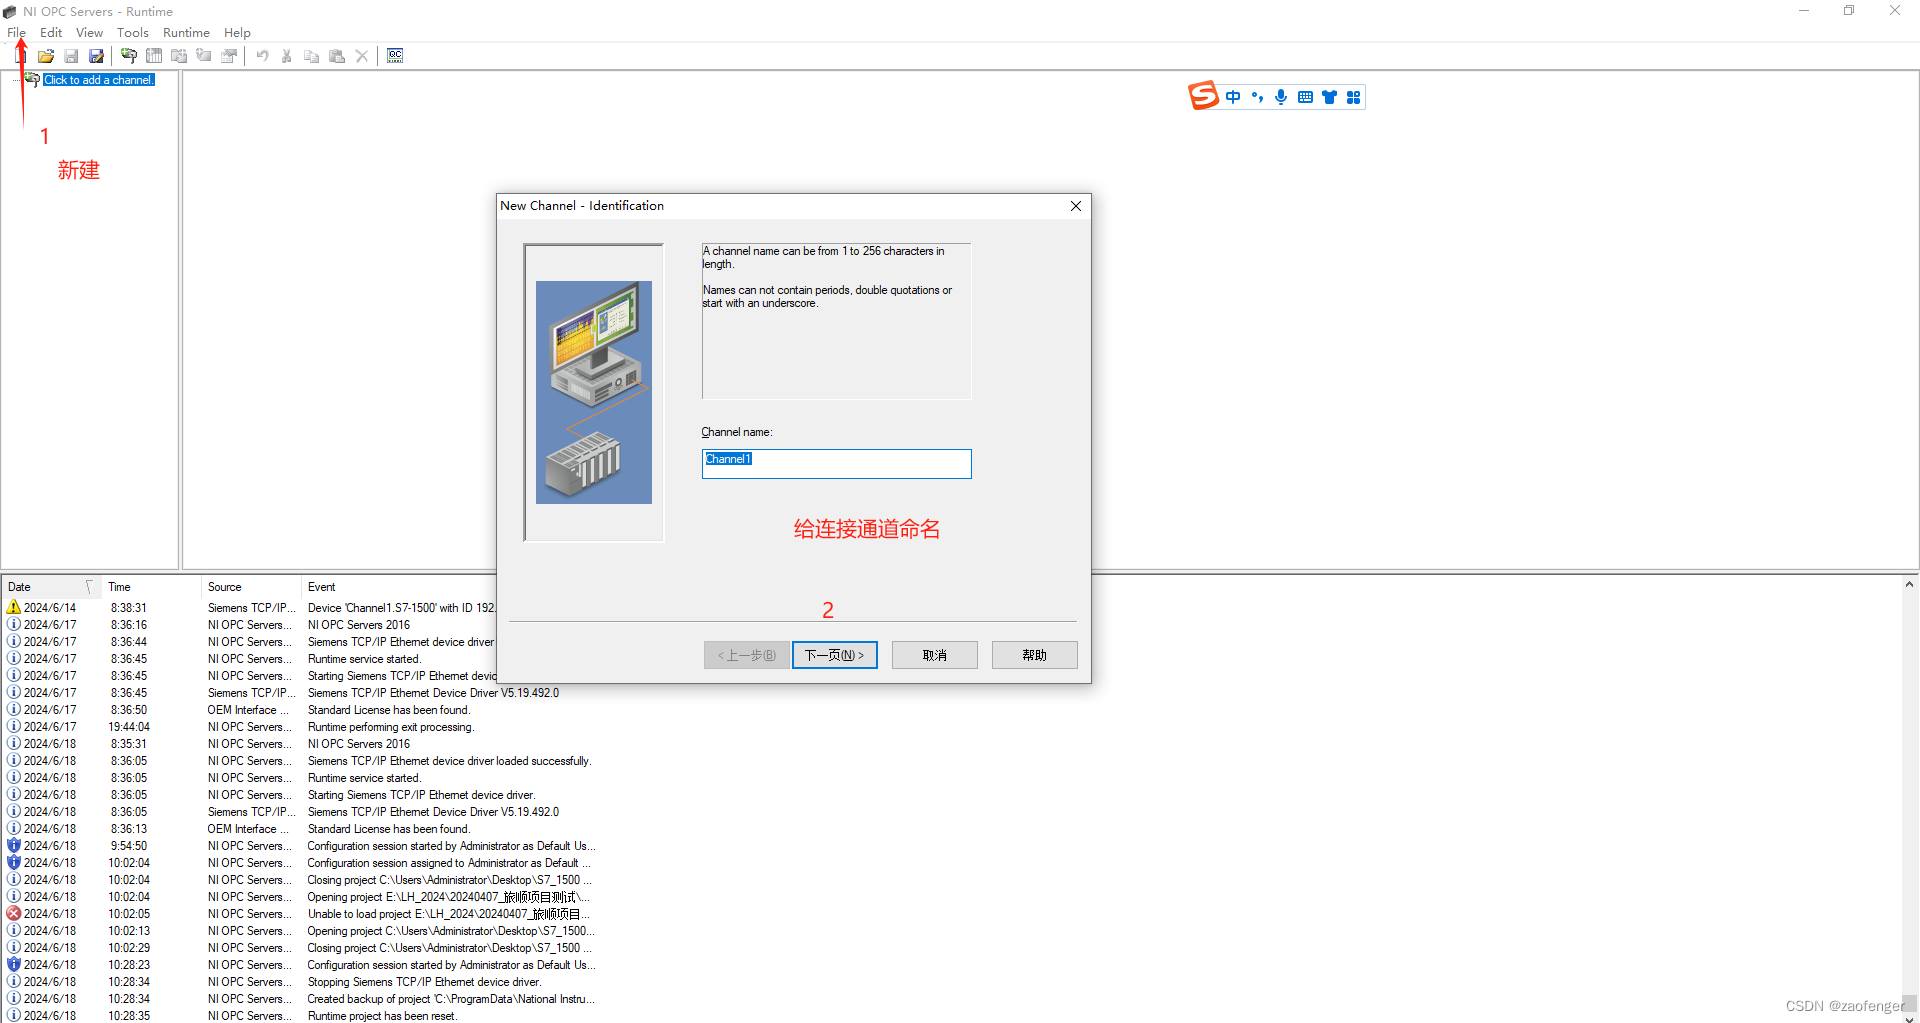Click 'Click to add a channel' link

click(97, 79)
